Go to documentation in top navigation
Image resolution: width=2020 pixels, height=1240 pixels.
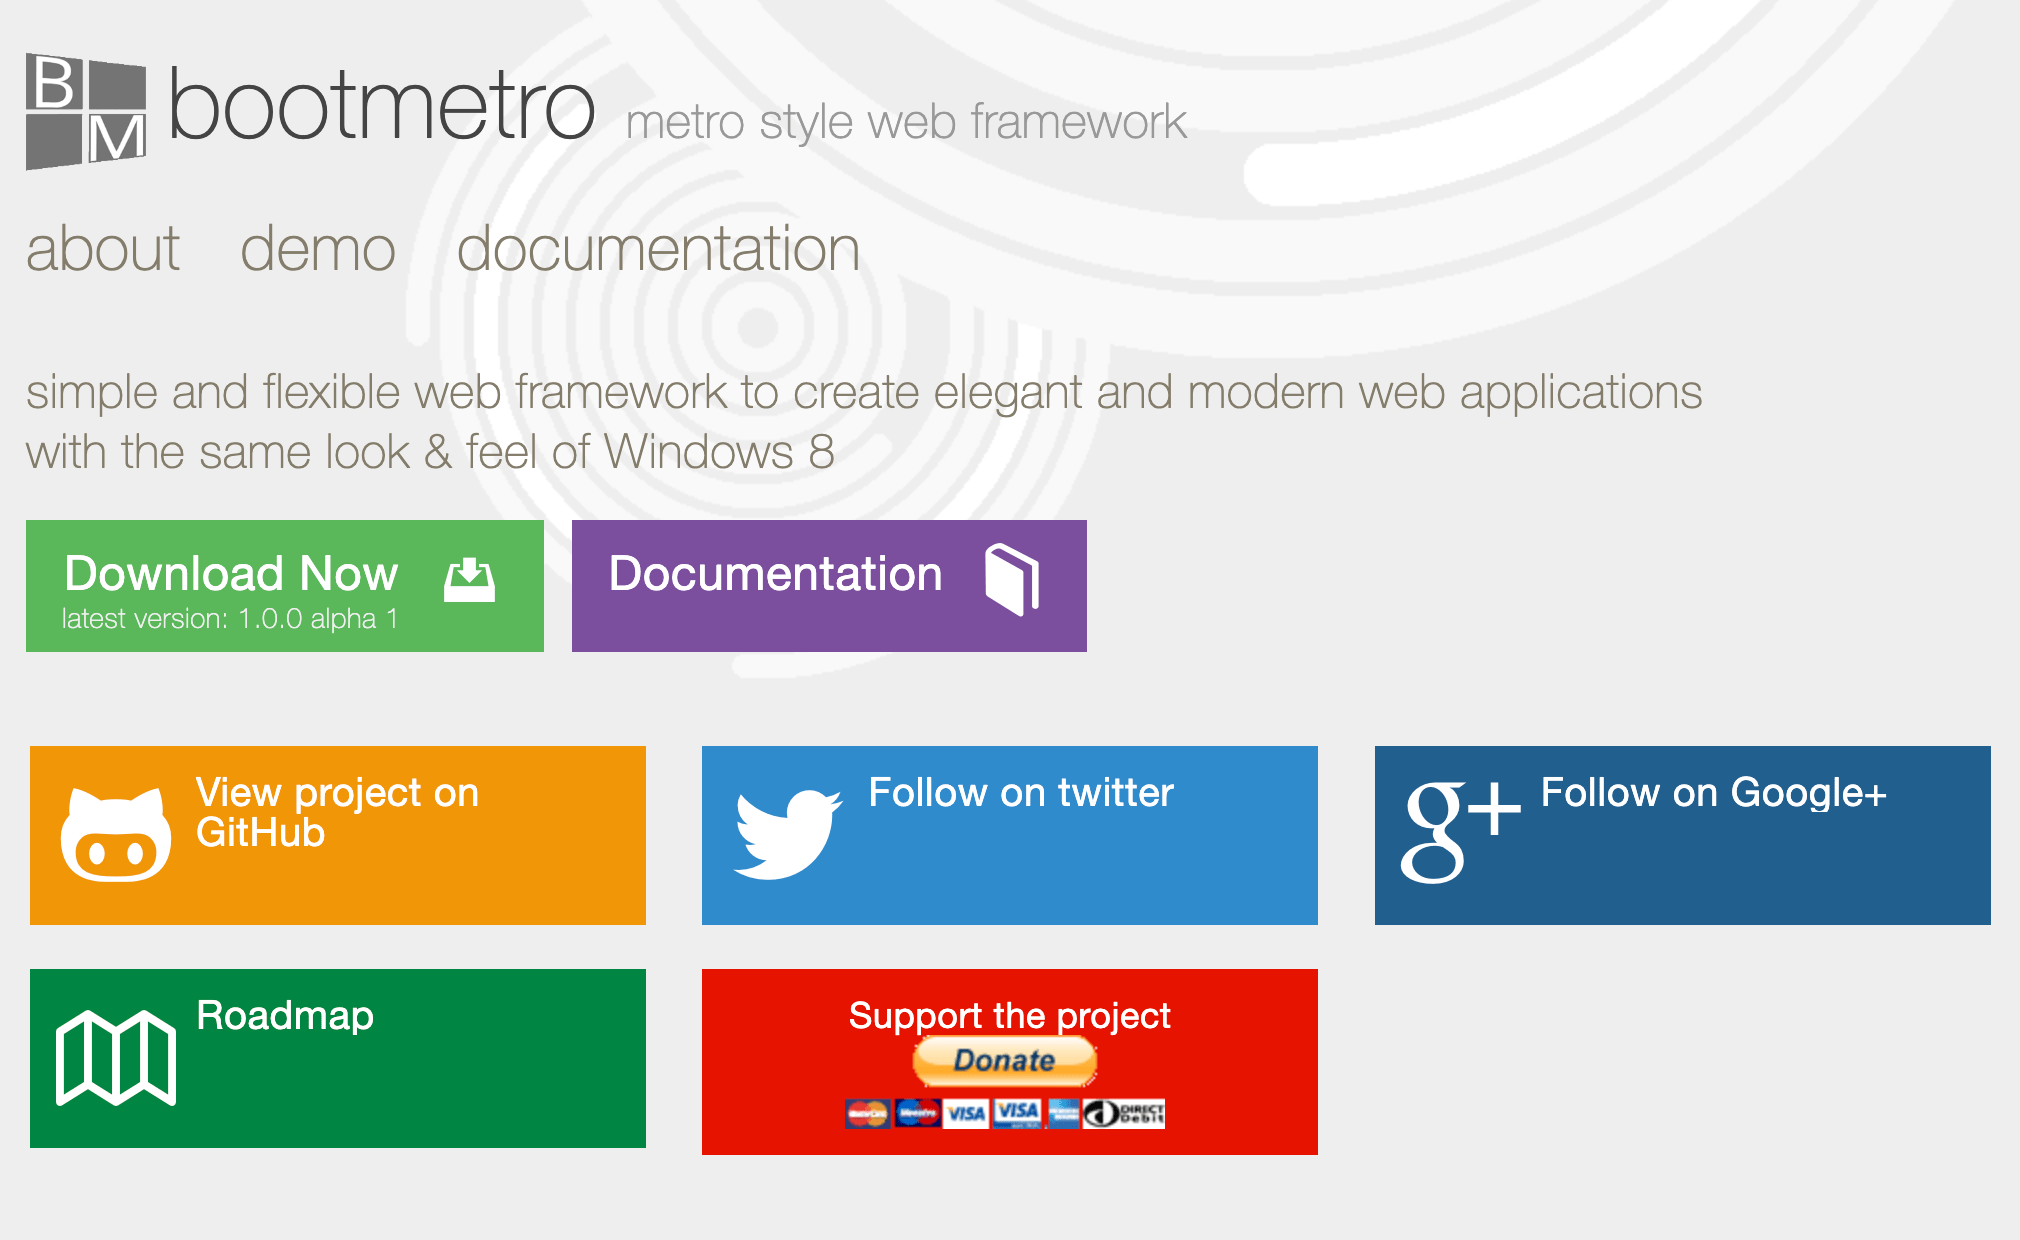(x=658, y=249)
